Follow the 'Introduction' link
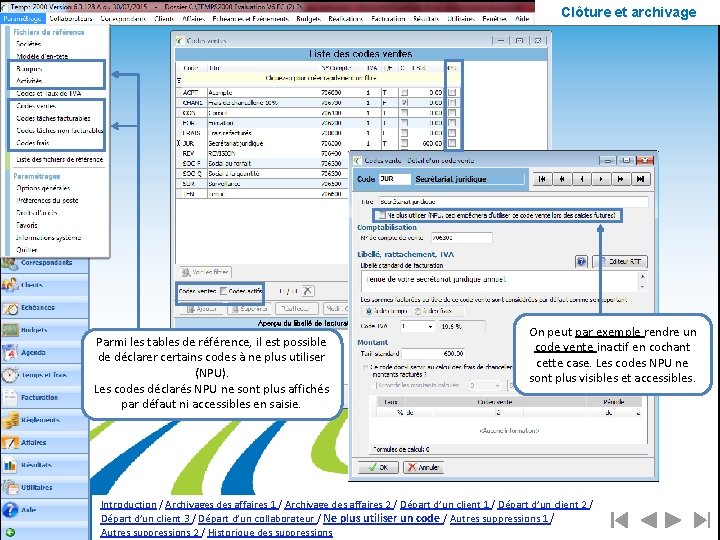720x540 pixels. pos(129,505)
